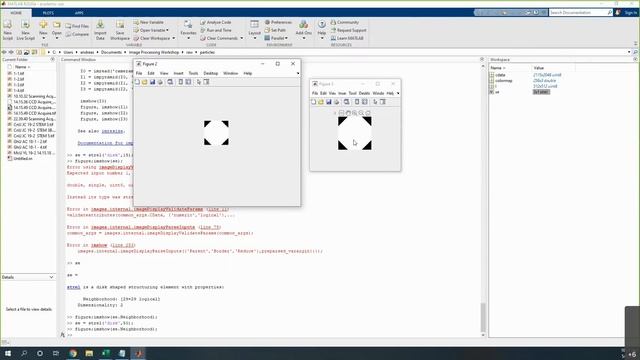The width and height of the screenshot is (640, 360).
Task: Open File menu in Figure 2
Action: click(139, 73)
